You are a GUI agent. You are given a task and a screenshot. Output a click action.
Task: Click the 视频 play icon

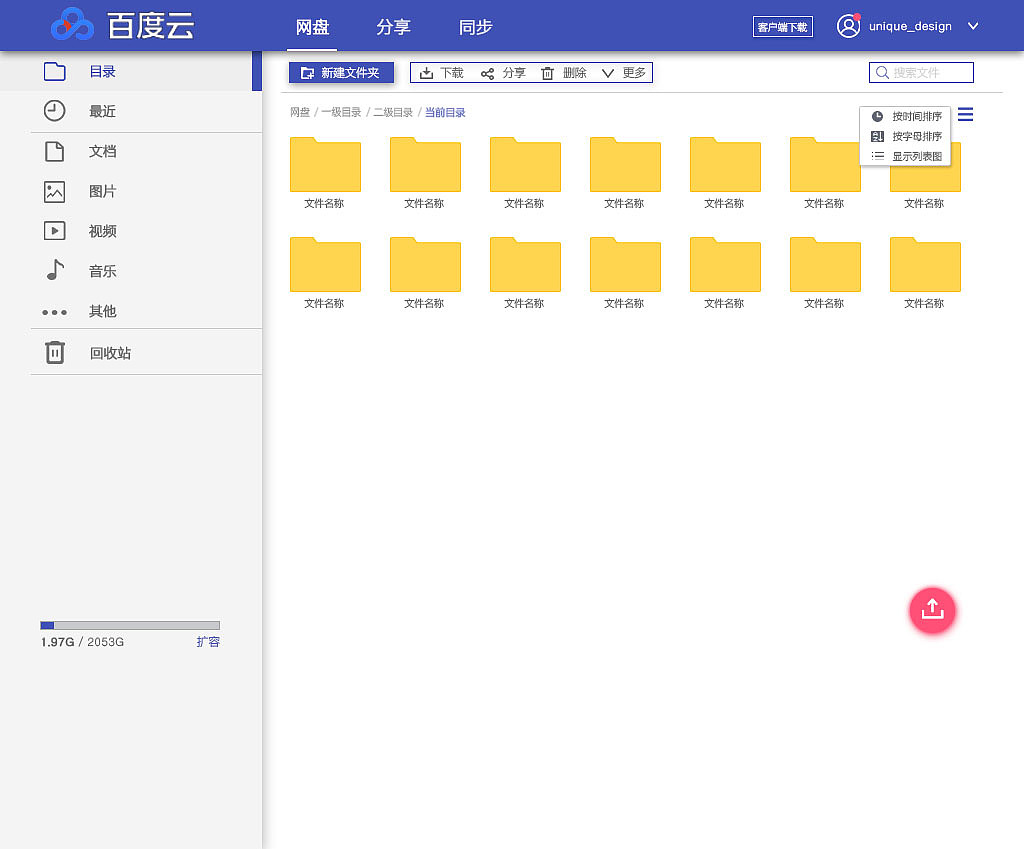click(x=55, y=231)
